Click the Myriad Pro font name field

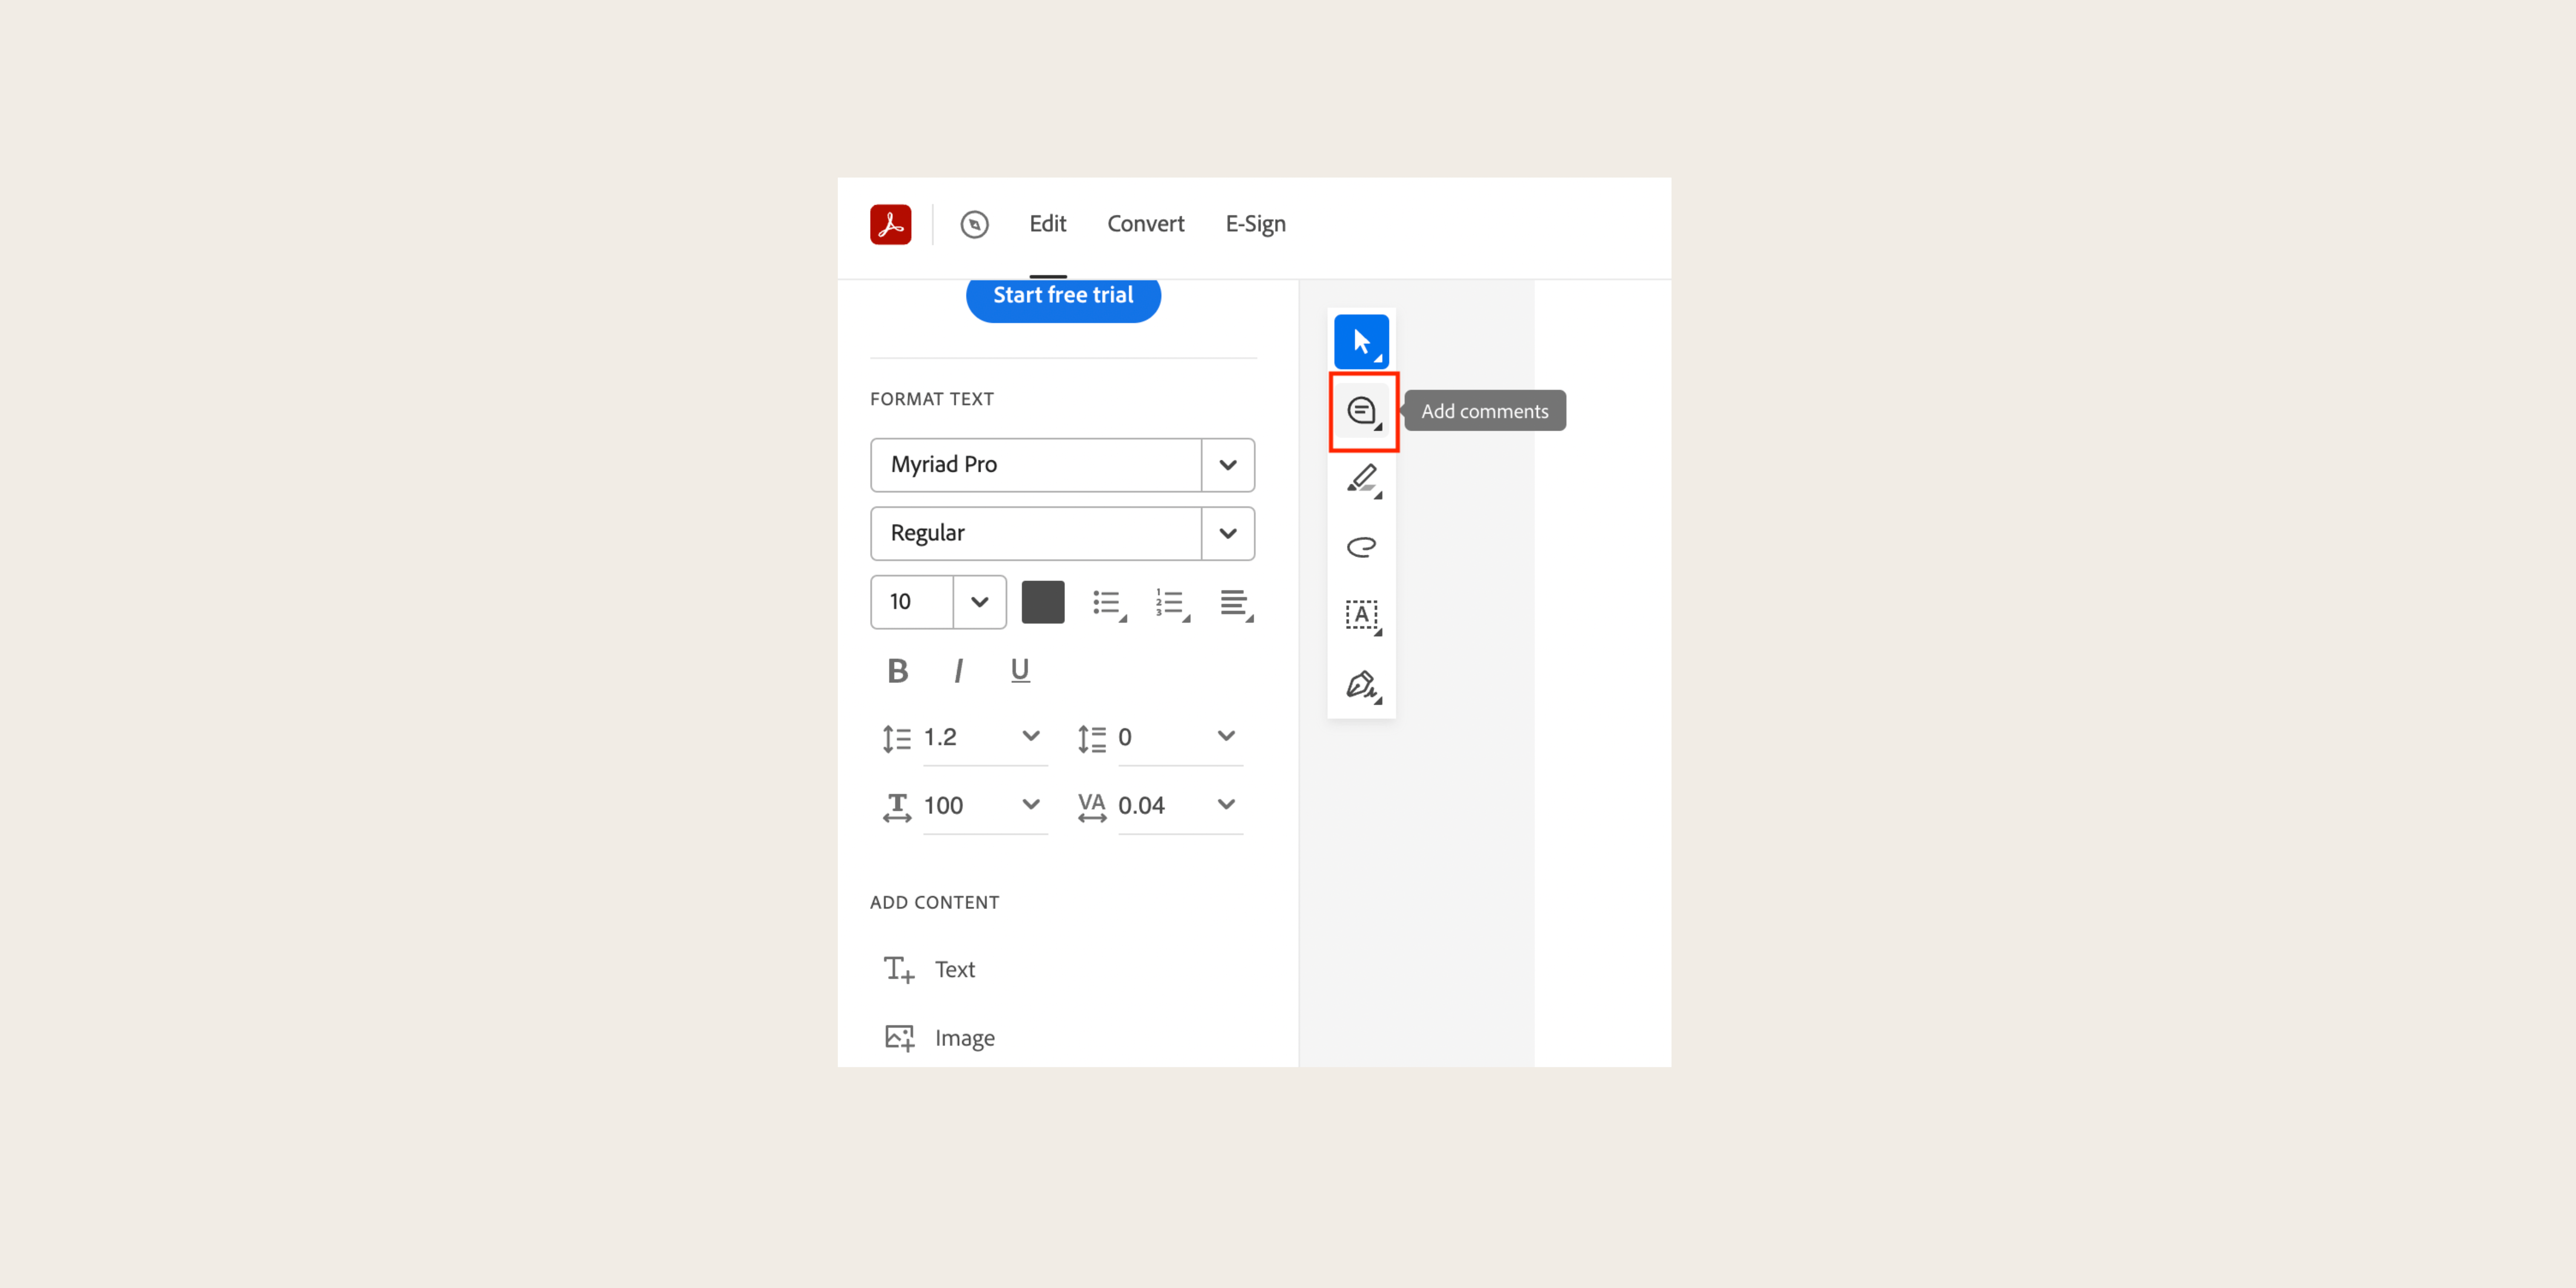[x=1036, y=465]
